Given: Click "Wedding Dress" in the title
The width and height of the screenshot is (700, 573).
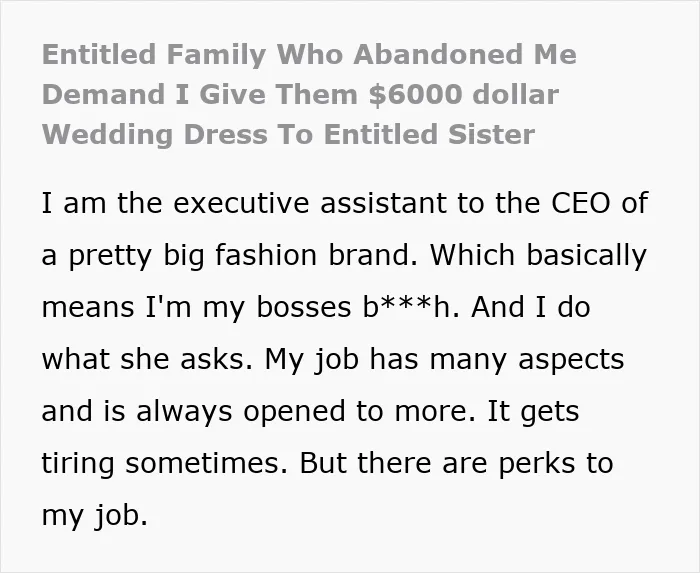Looking at the screenshot, I should point(154,135).
